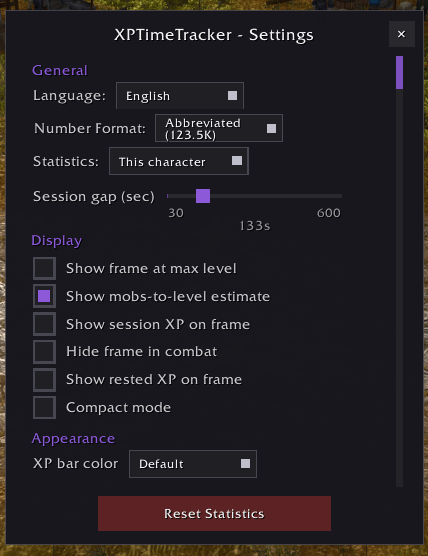Click the square icon in XP bar color box
428x556 pixels.
point(245,463)
